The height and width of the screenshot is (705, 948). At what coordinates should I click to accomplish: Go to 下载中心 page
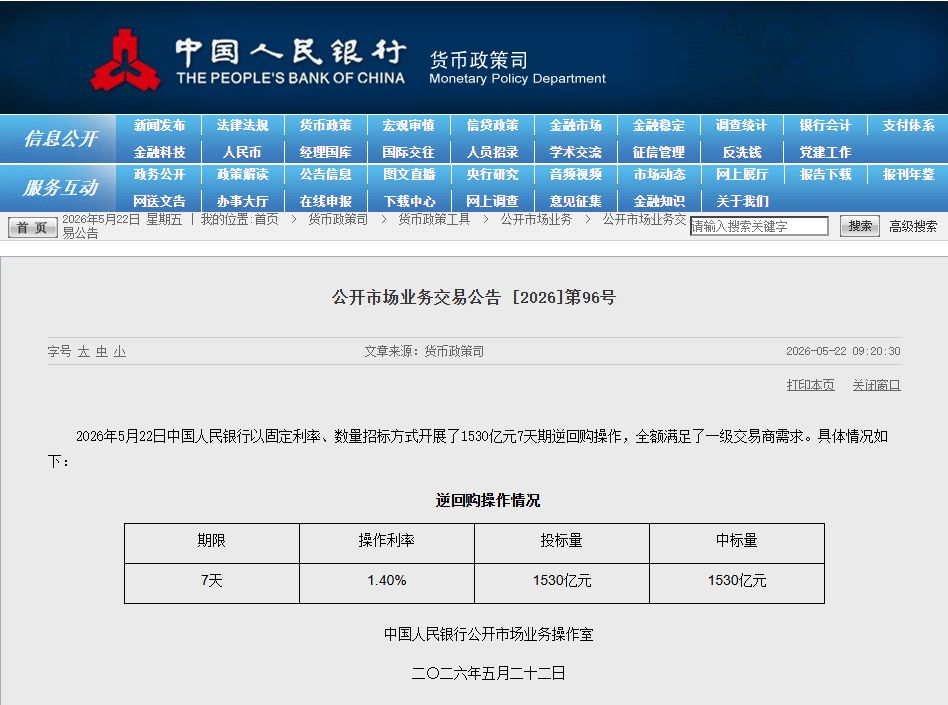[x=409, y=201]
